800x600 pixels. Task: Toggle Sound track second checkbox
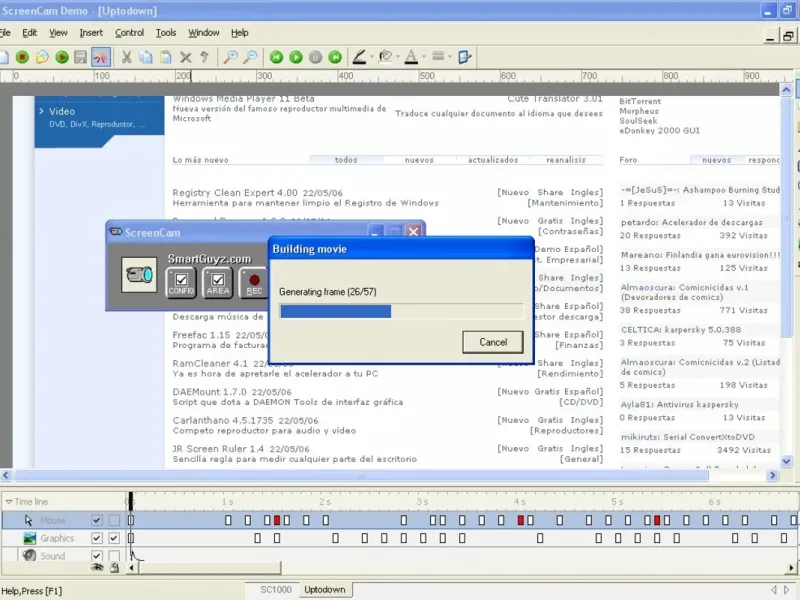114,556
